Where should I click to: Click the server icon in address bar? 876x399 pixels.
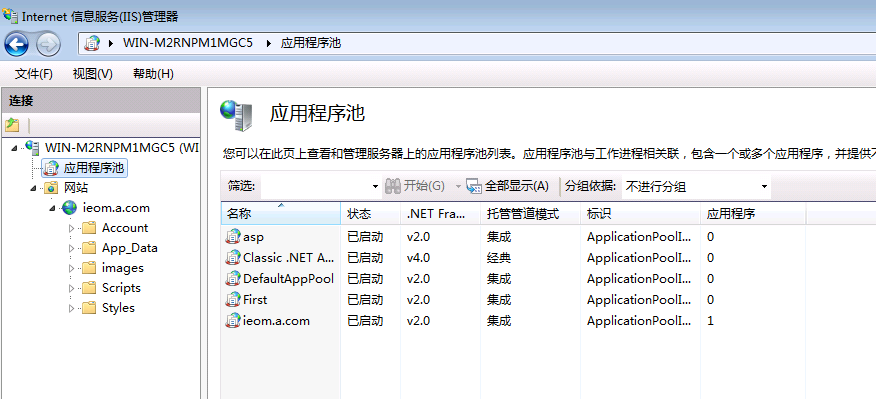click(92, 44)
